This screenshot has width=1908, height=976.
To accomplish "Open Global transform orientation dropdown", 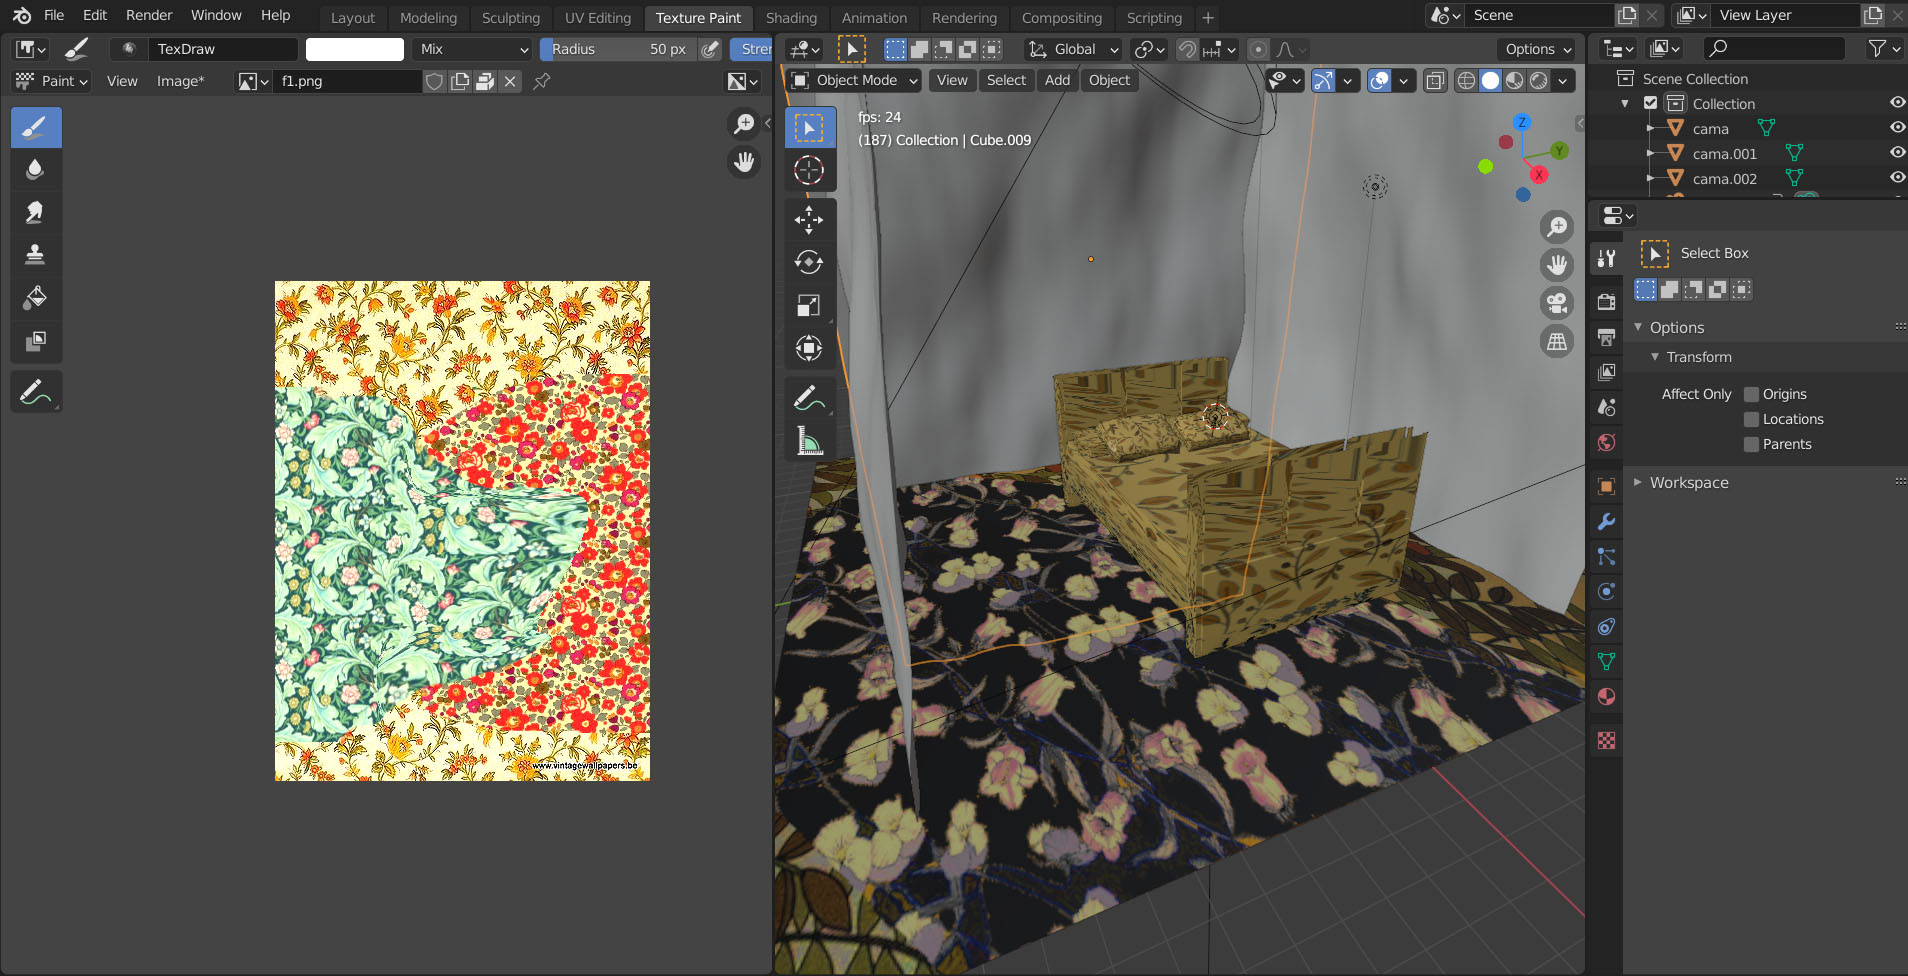I will coord(1074,49).
